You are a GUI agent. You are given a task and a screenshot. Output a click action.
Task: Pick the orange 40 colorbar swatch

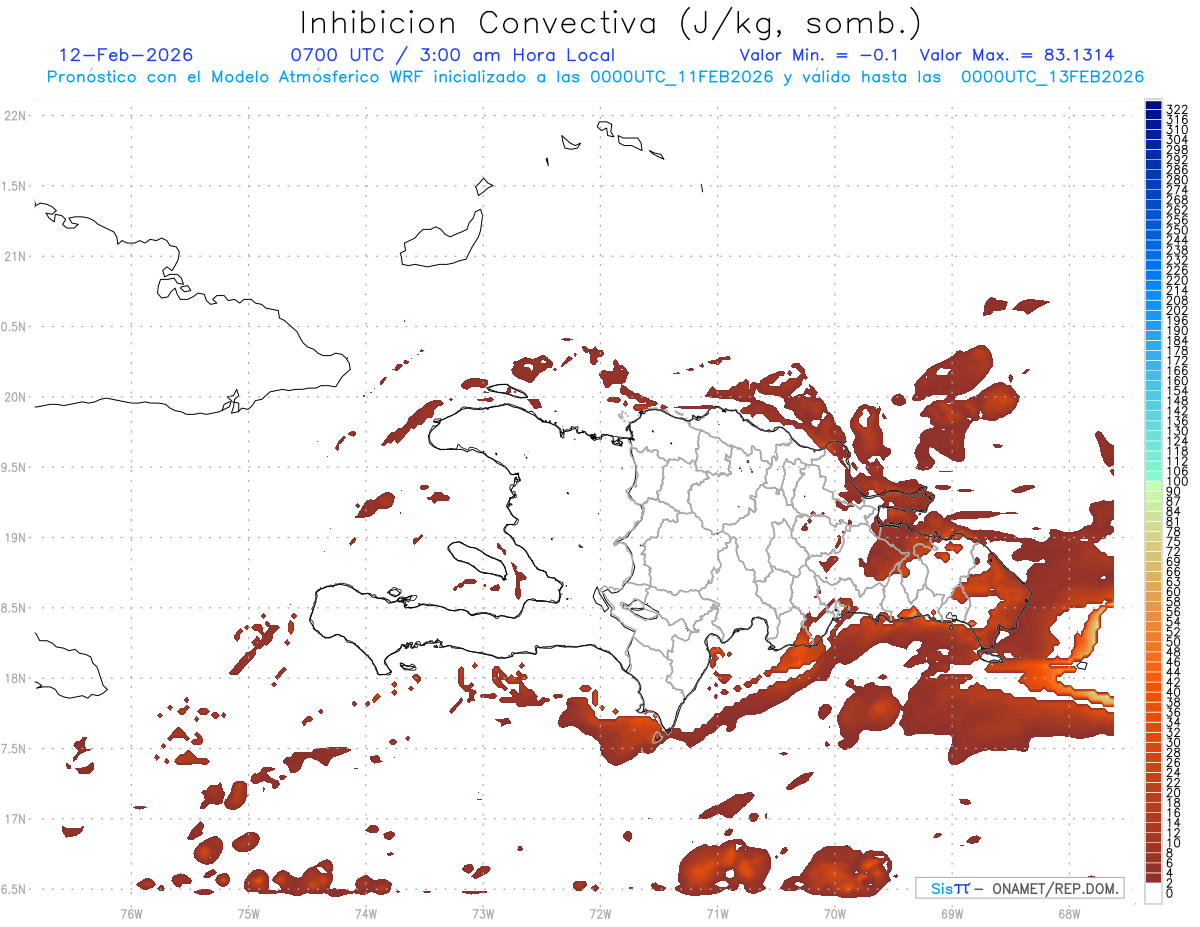tap(1153, 691)
